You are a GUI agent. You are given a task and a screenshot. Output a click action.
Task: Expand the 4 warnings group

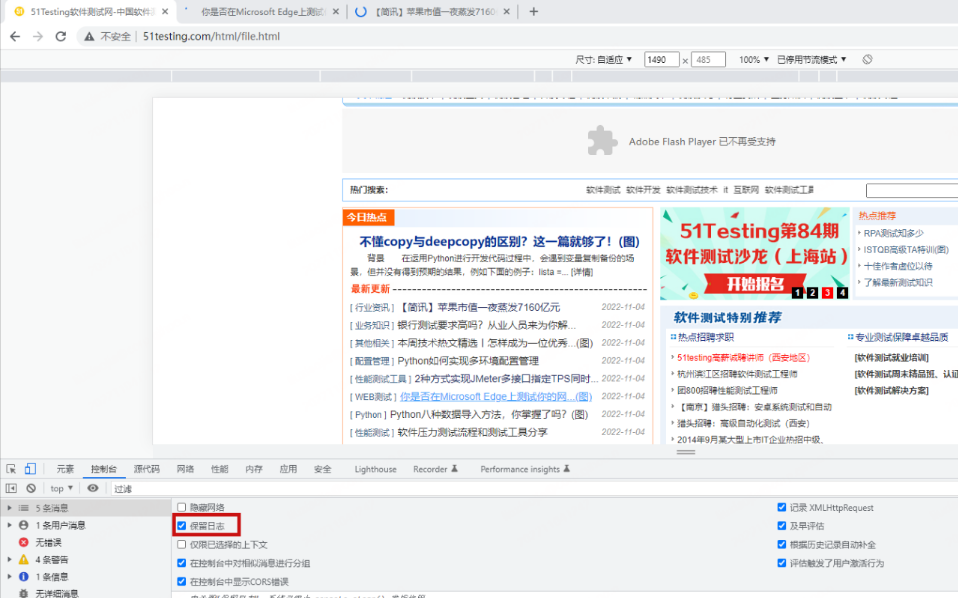click(x=9, y=560)
